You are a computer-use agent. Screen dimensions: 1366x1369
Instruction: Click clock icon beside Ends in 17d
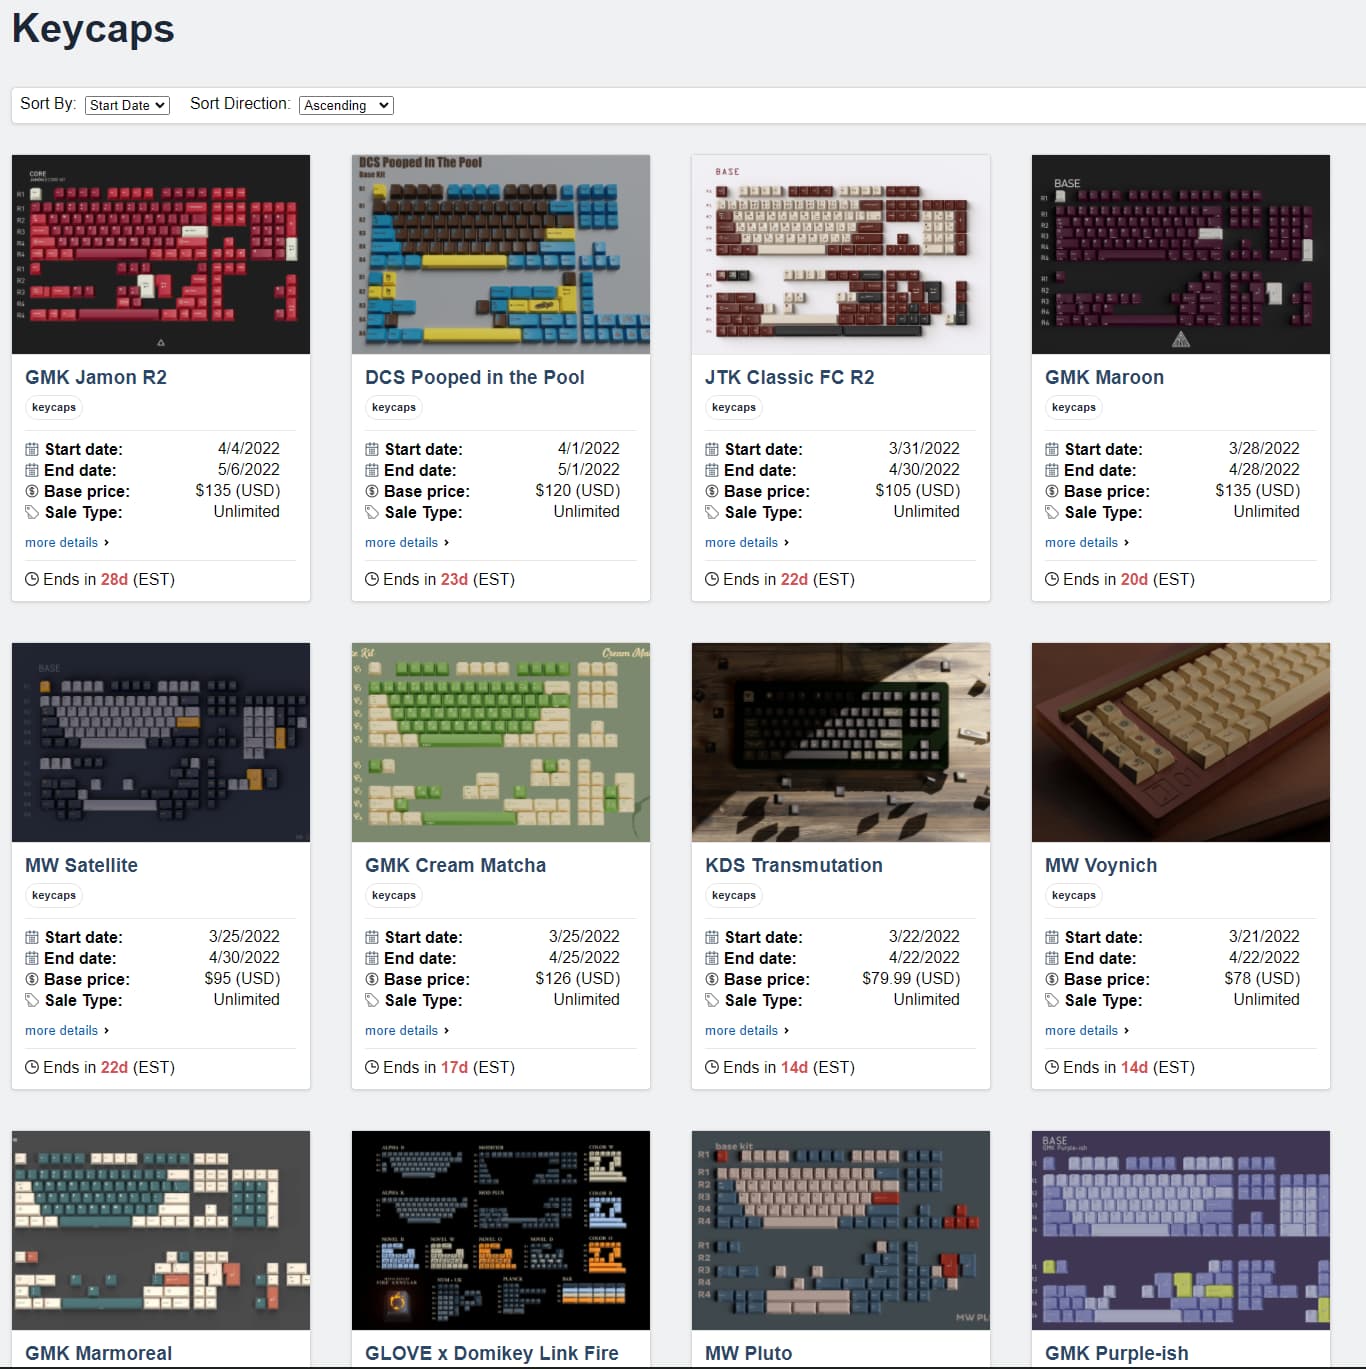coord(372,1067)
